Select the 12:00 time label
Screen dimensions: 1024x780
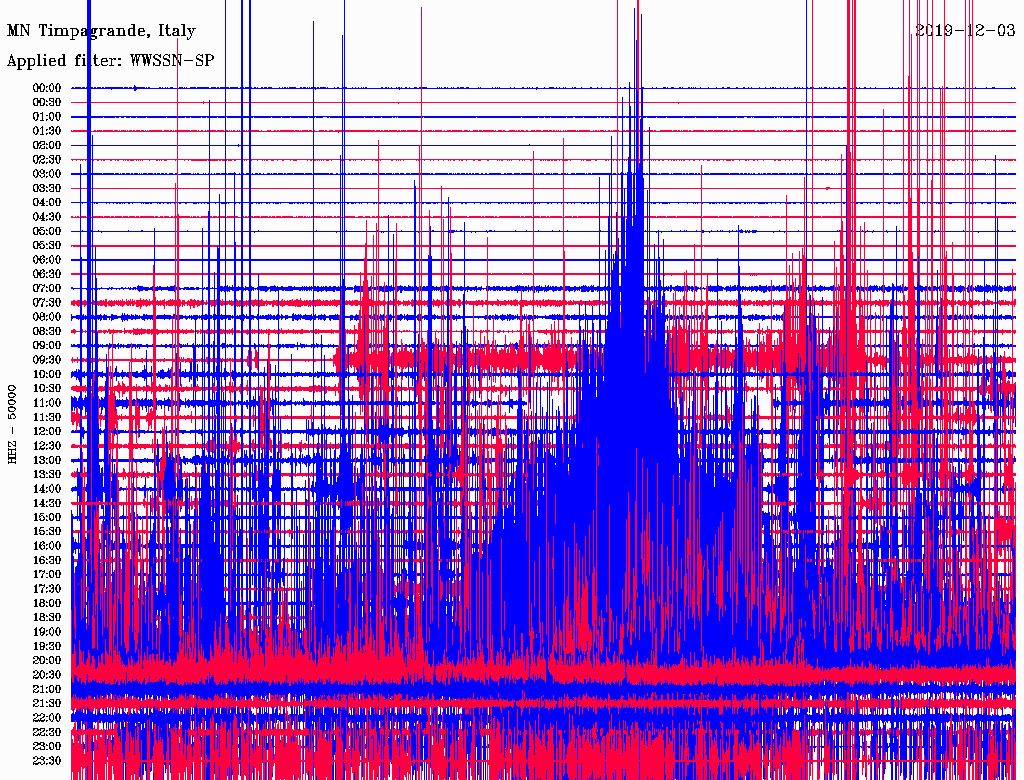47,431
